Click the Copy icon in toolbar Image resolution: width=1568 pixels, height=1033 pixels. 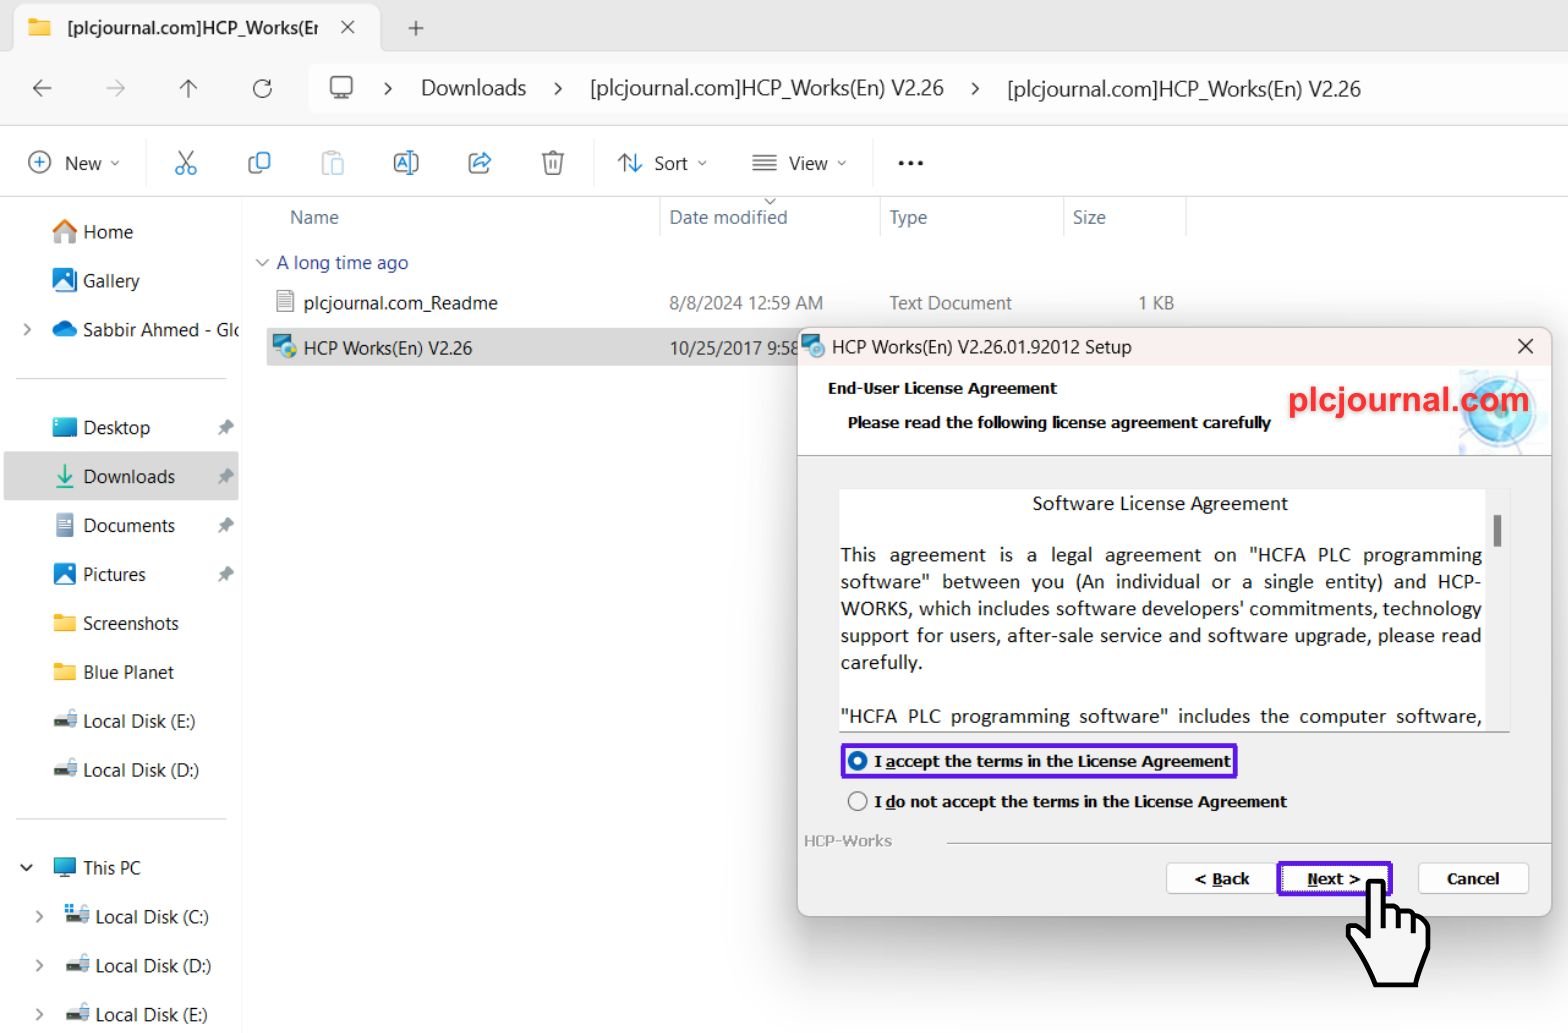pyautogui.click(x=259, y=163)
